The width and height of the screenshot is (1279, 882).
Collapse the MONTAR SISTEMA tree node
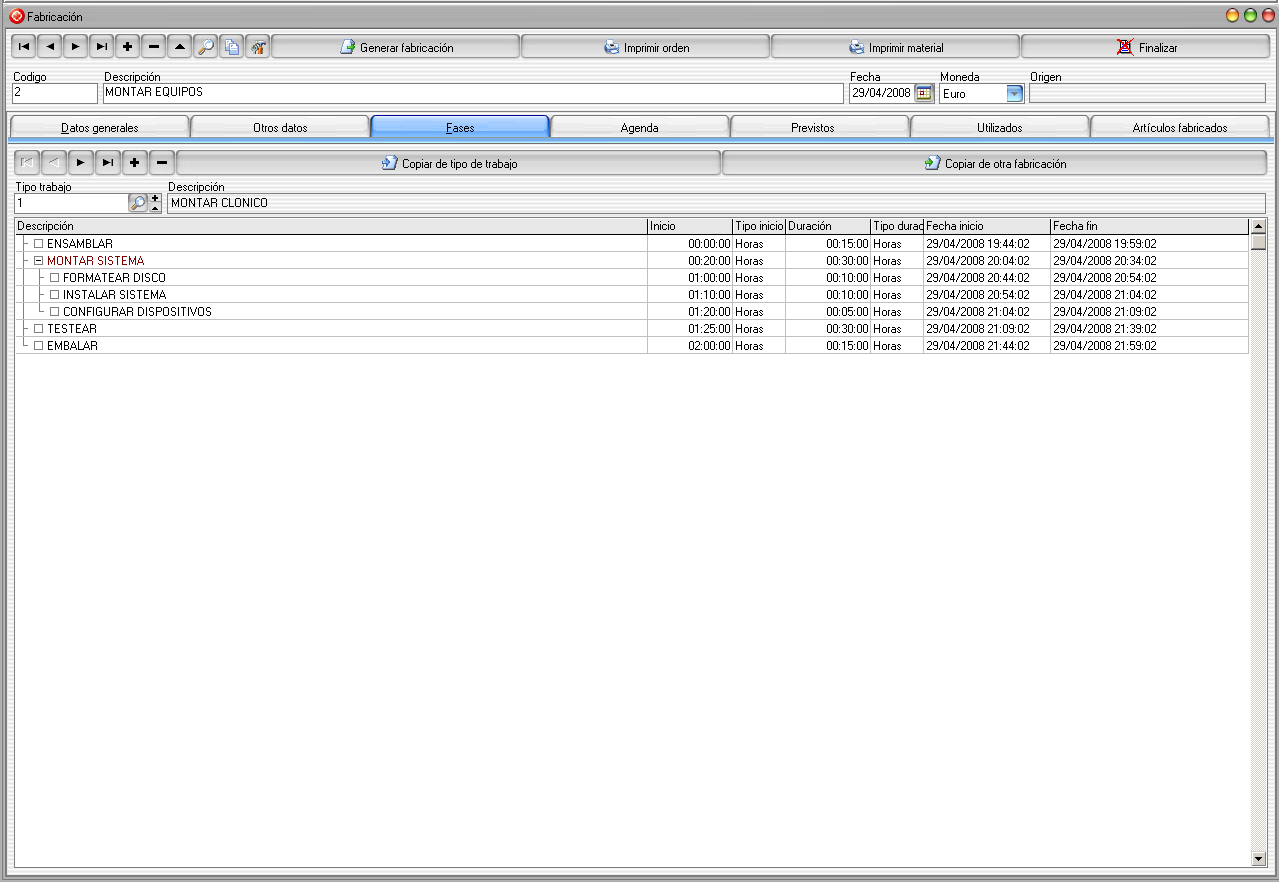[x=39, y=261]
